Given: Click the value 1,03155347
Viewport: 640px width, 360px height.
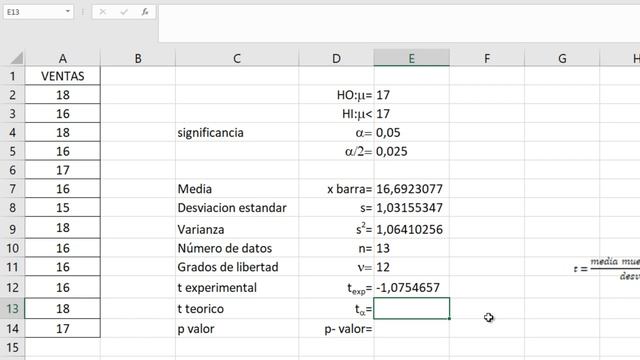Looking at the screenshot, I should [411, 207].
